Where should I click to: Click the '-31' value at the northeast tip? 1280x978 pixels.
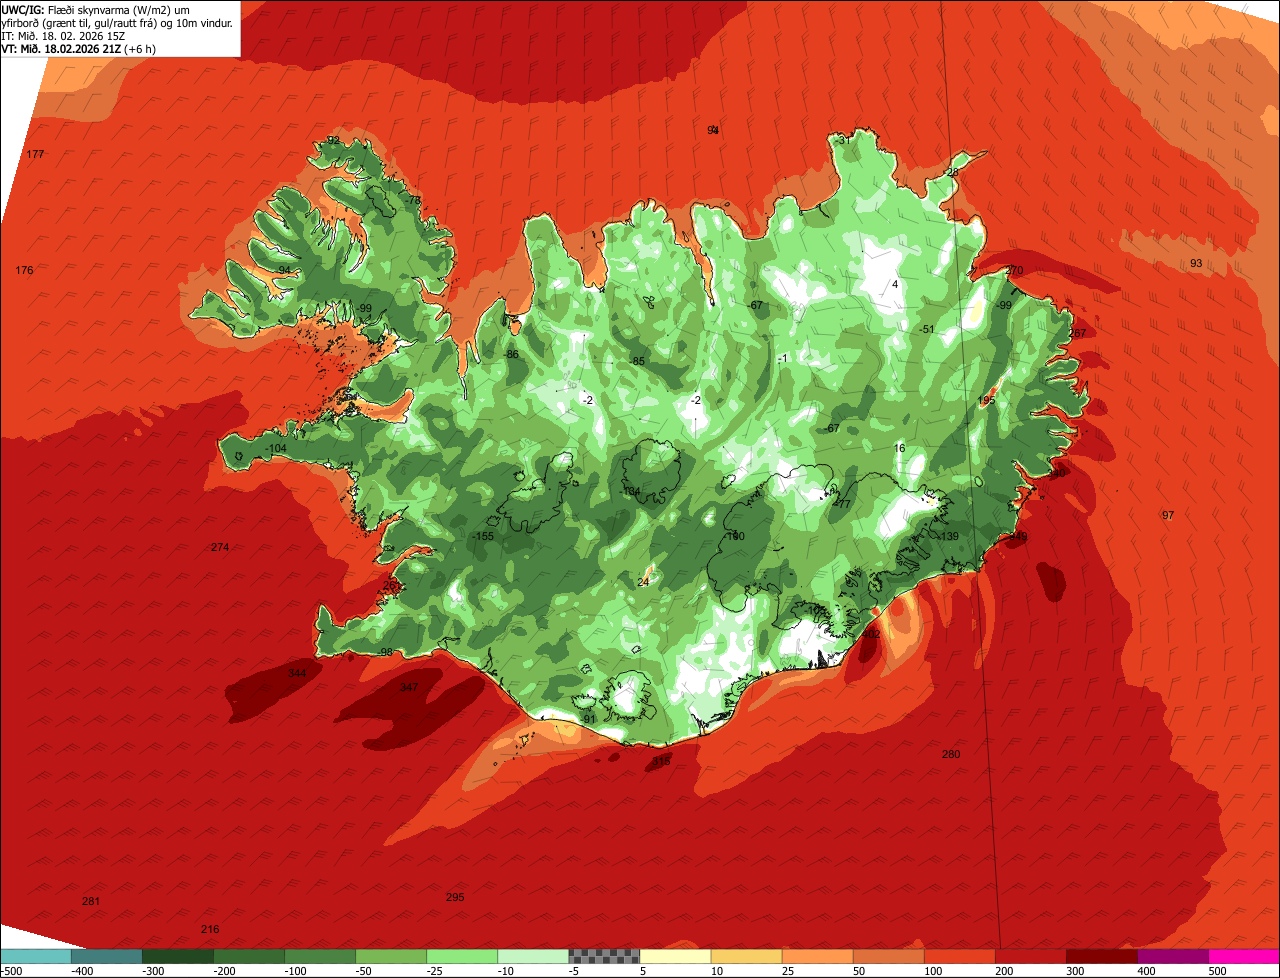coord(842,140)
